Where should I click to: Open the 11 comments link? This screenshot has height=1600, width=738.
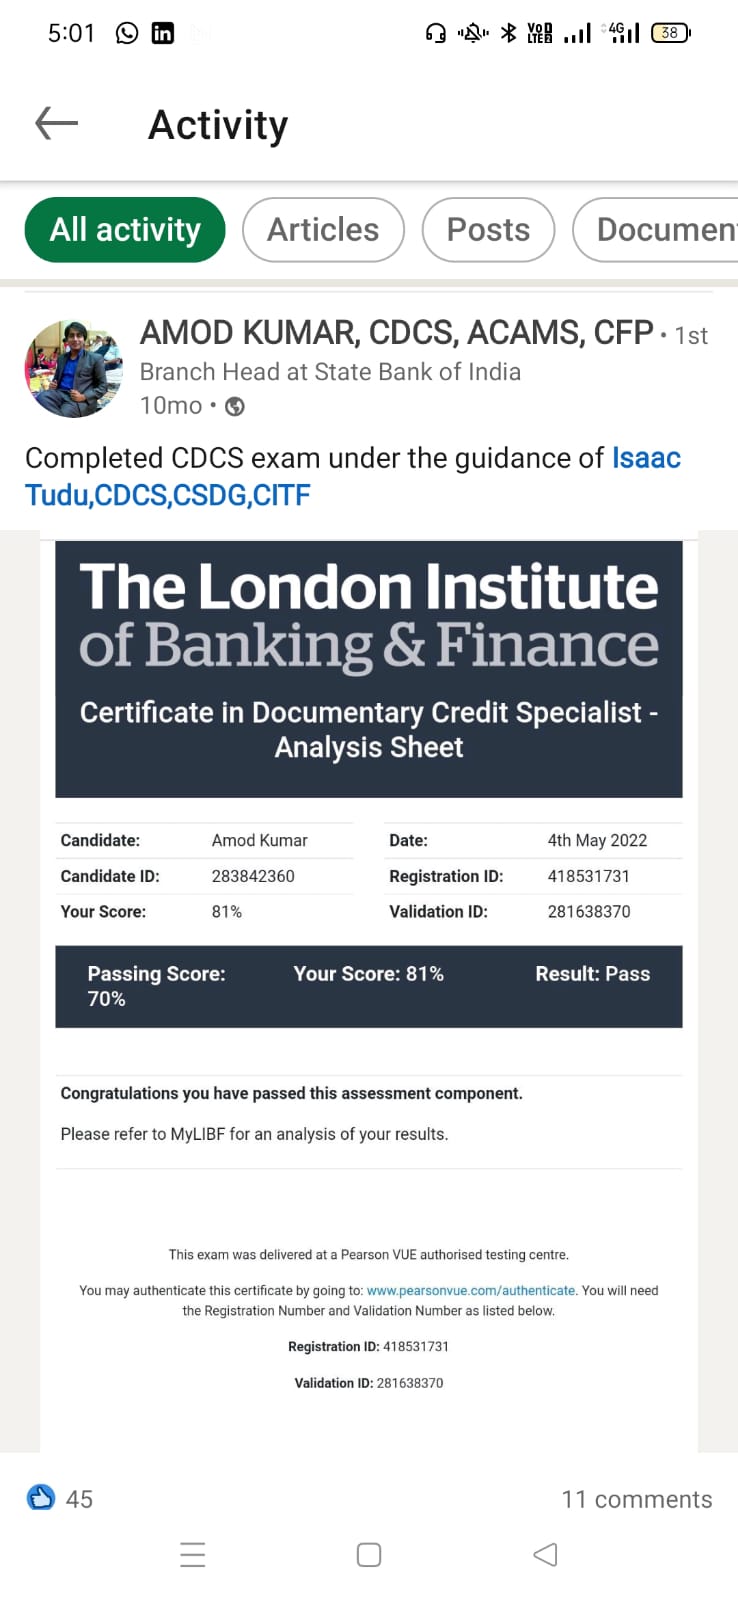tap(637, 1499)
